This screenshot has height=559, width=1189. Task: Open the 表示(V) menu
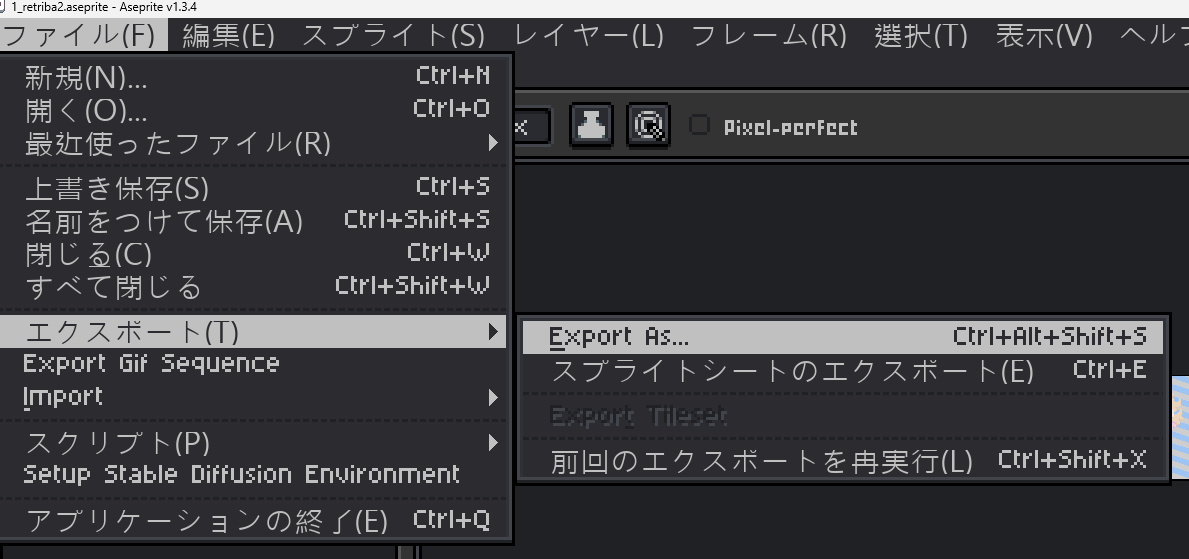1044,35
